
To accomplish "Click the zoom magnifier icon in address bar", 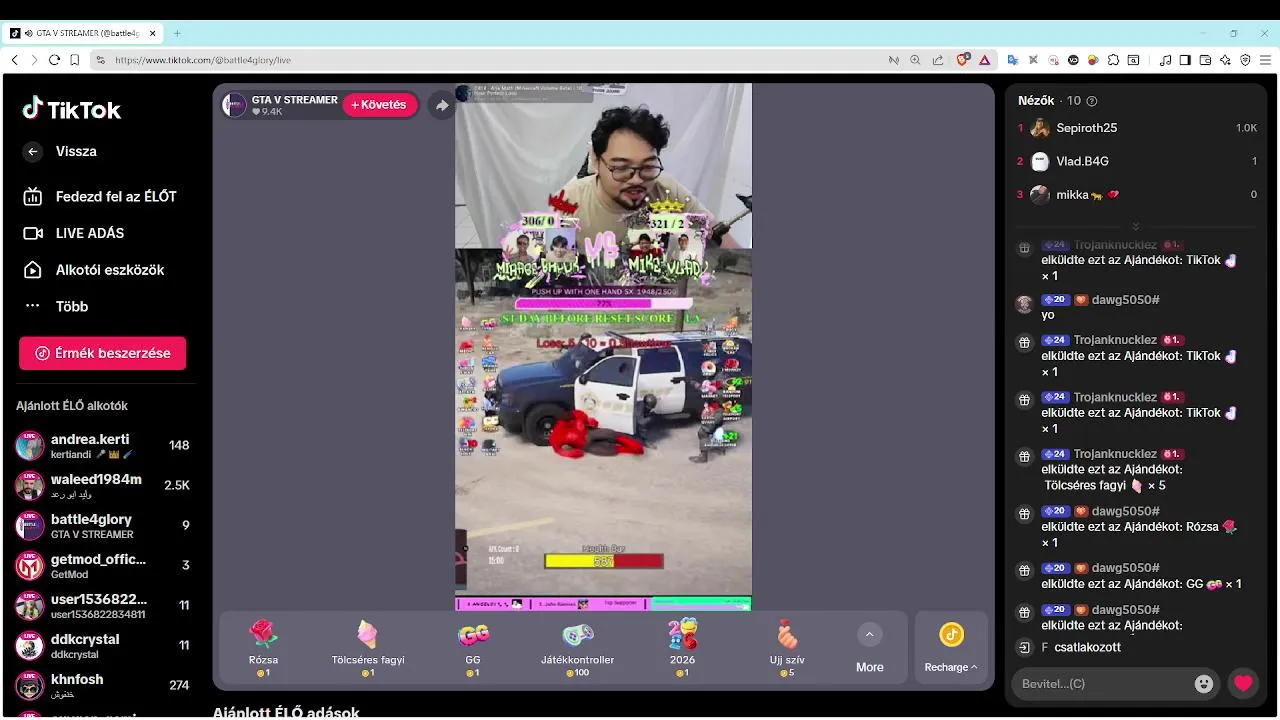I will (x=915, y=60).
